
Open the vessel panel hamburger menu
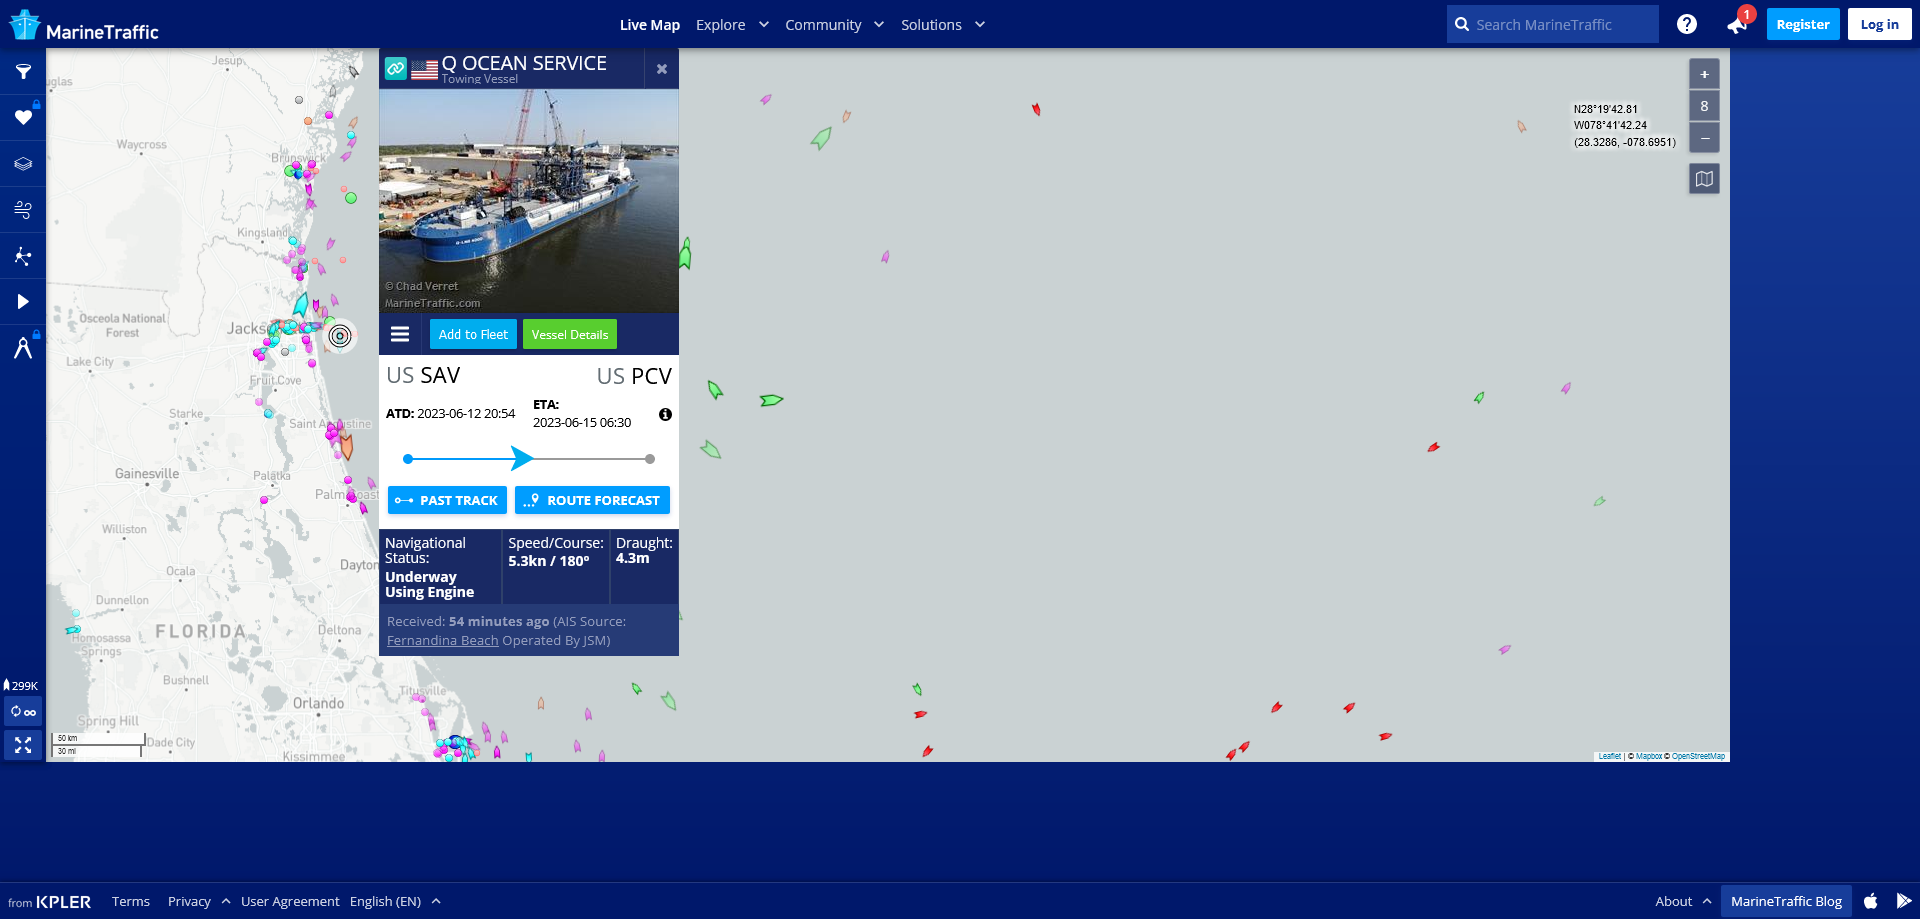point(400,334)
